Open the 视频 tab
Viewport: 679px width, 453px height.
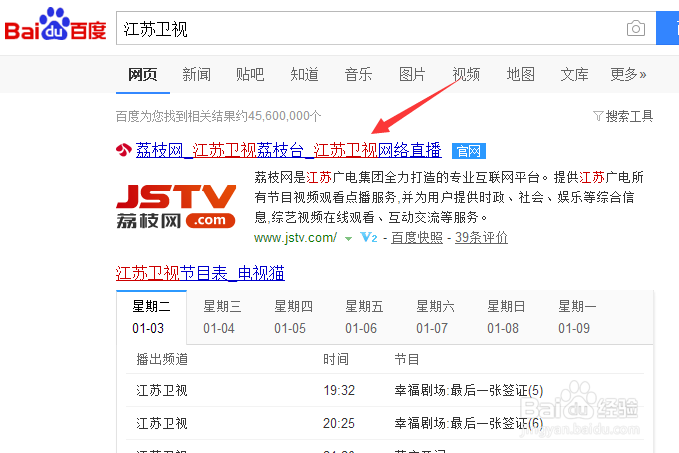[466, 74]
